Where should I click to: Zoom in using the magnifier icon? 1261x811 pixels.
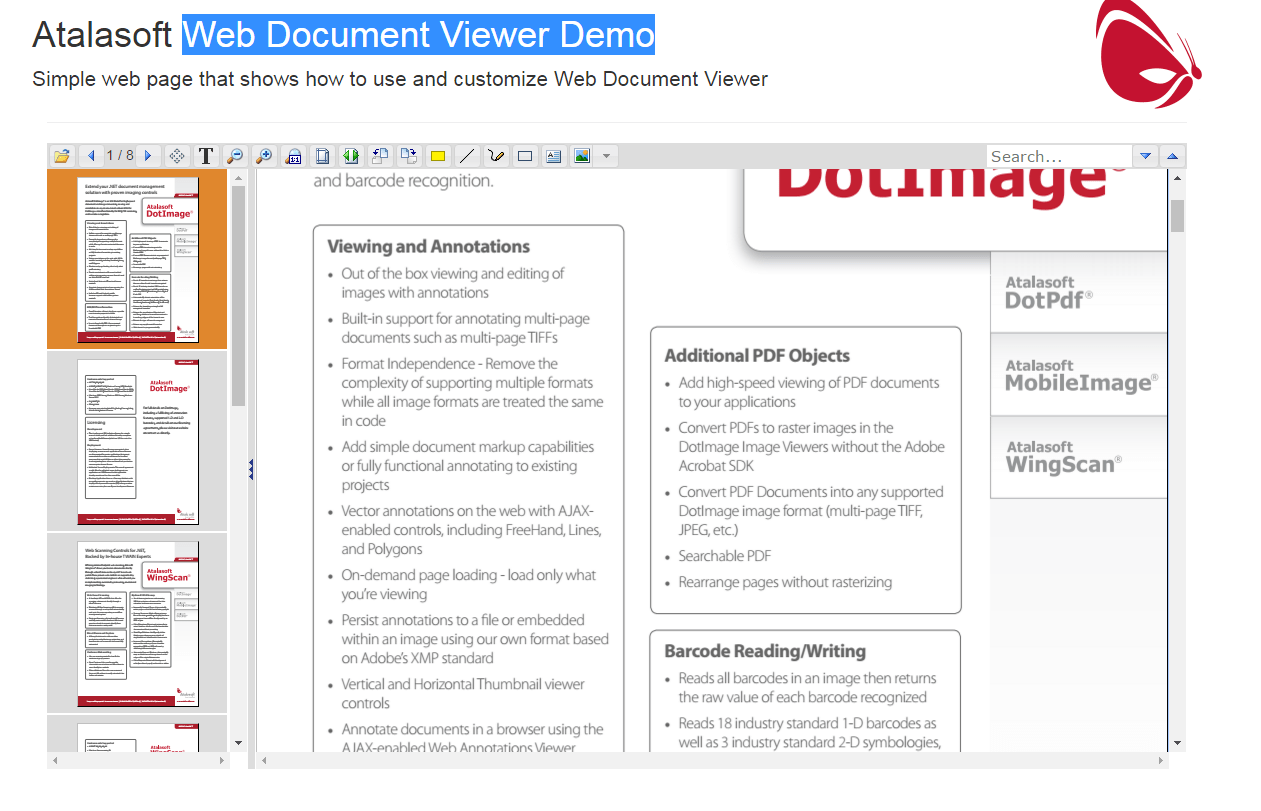pos(264,156)
